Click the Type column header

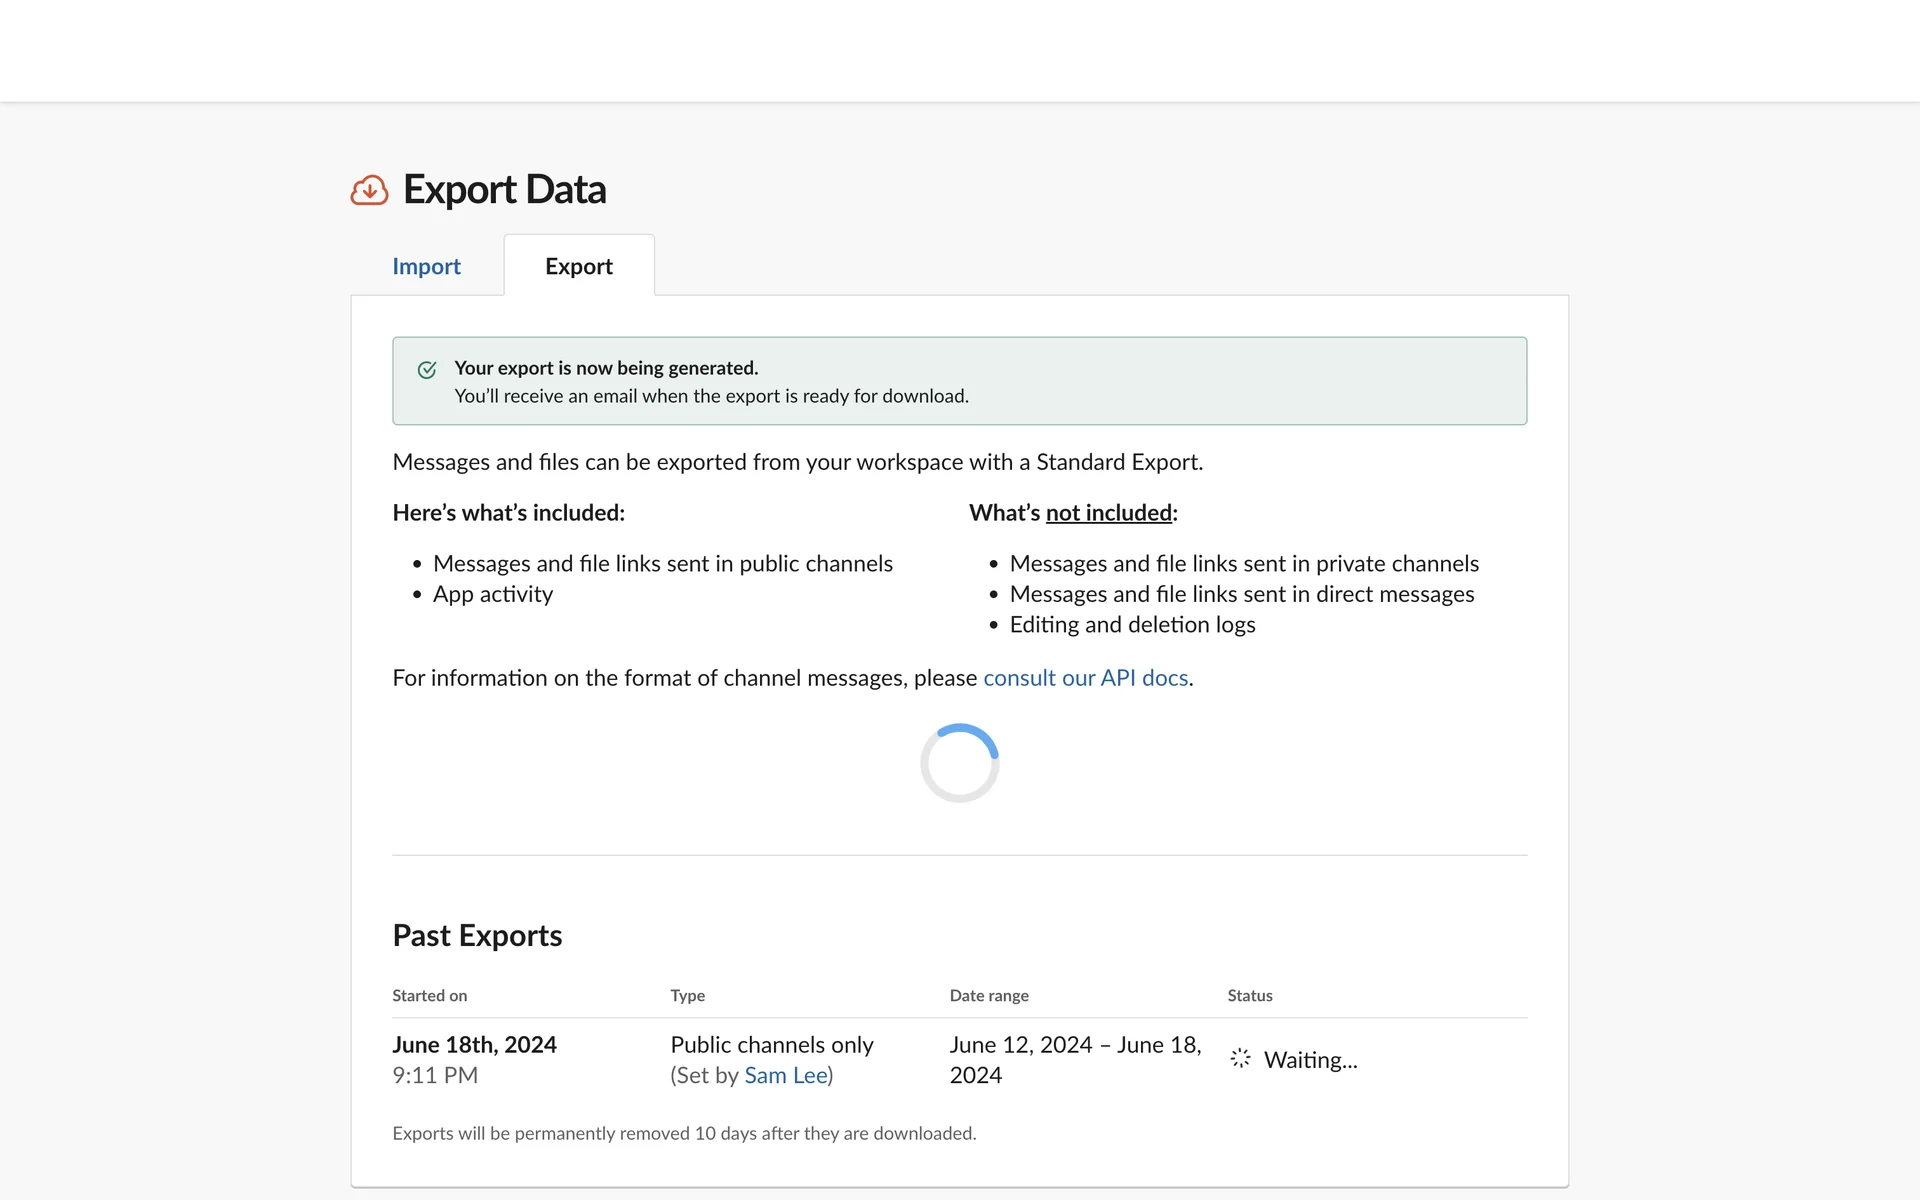(687, 995)
